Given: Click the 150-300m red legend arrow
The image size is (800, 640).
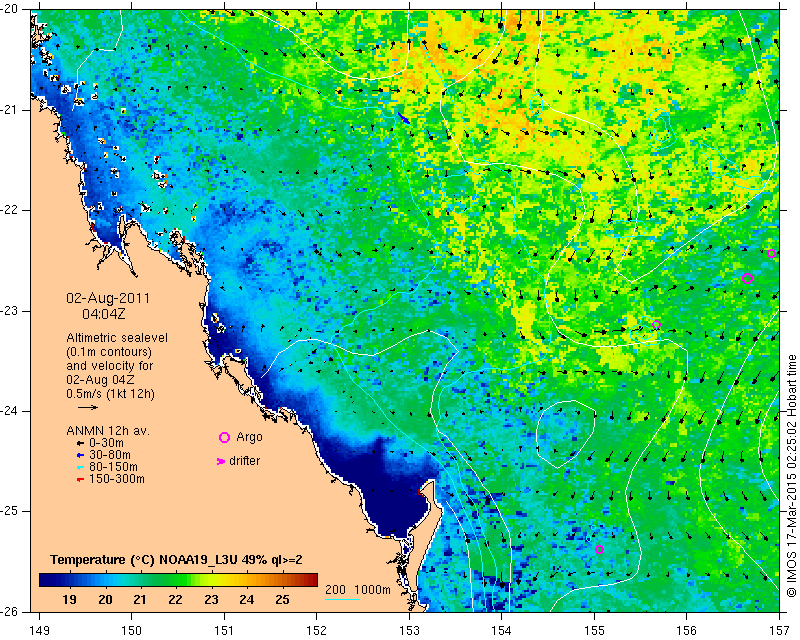Looking at the screenshot, I should pos(80,480).
